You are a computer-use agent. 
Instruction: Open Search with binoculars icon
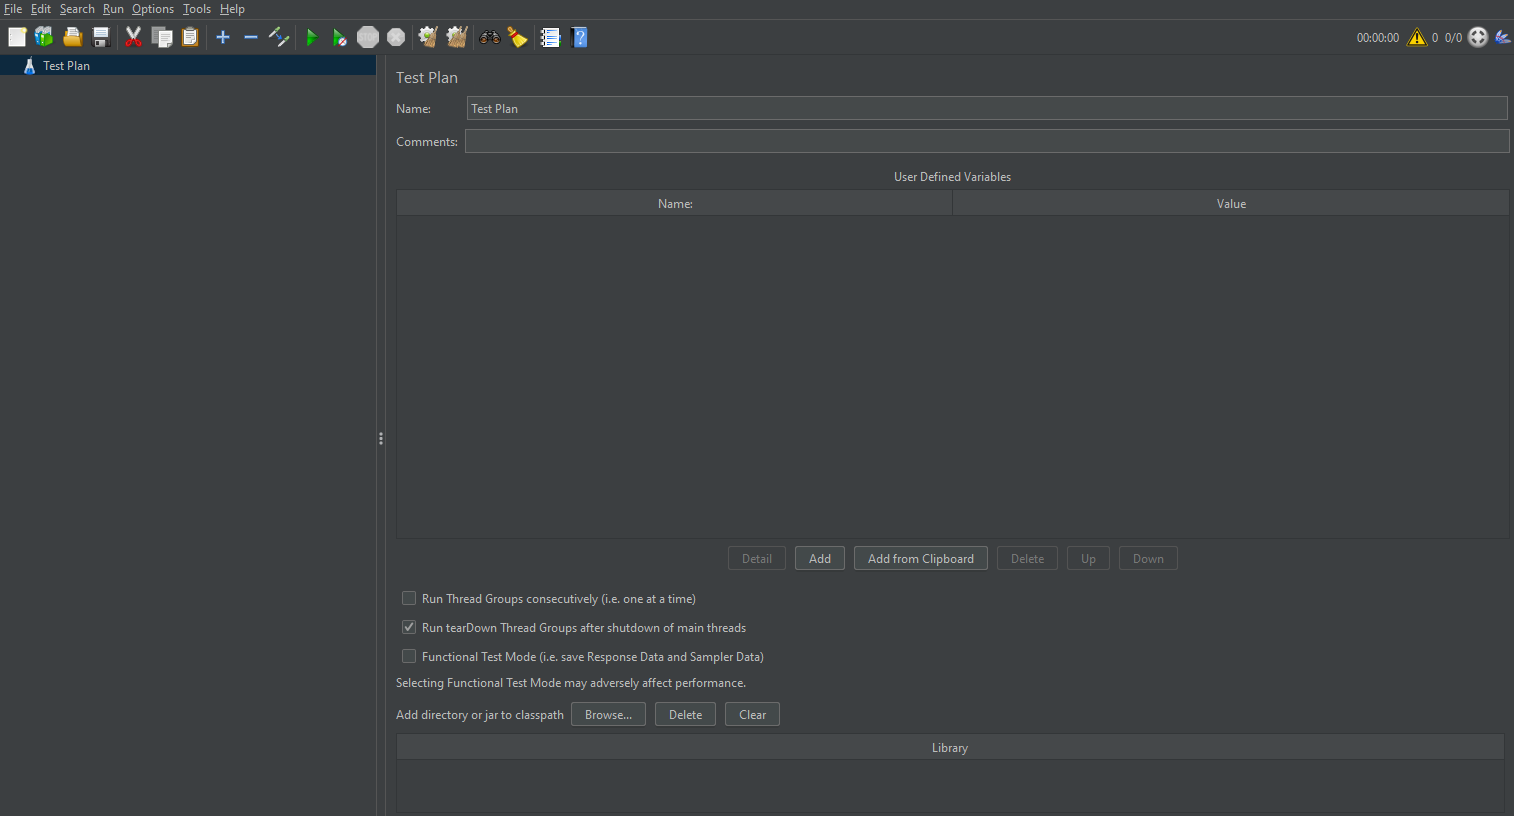pyautogui.click(x=490, y=37)
